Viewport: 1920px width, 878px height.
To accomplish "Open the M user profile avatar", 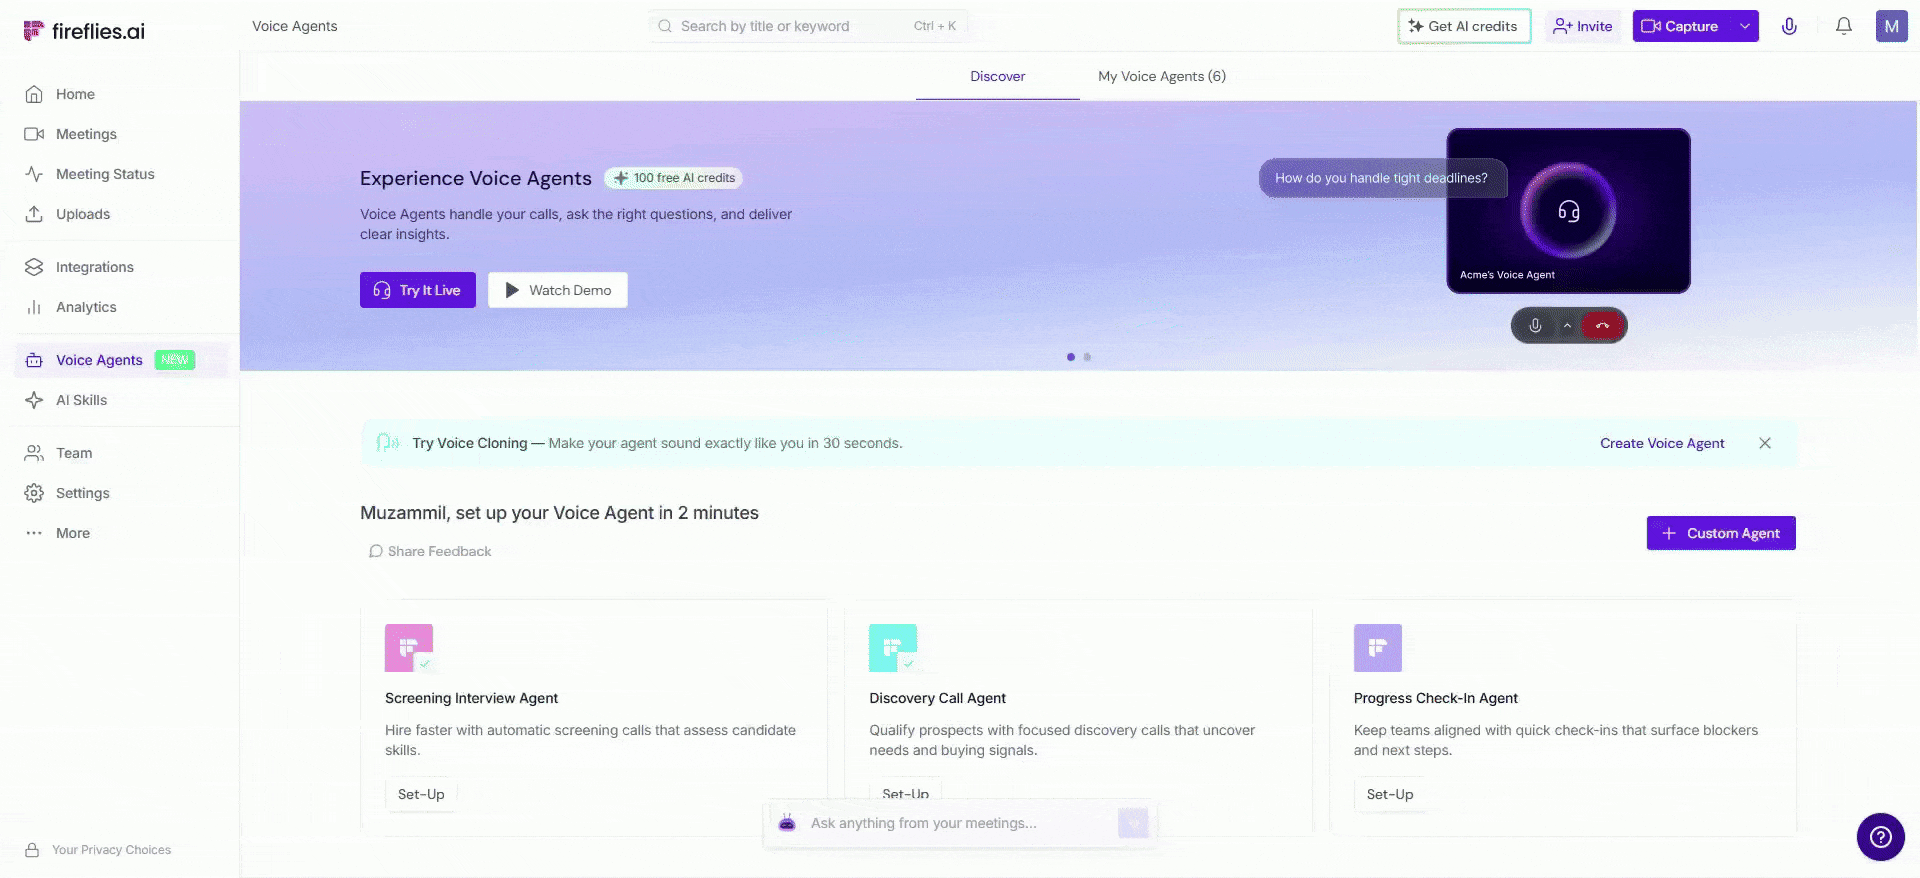I will (1891, 26).
